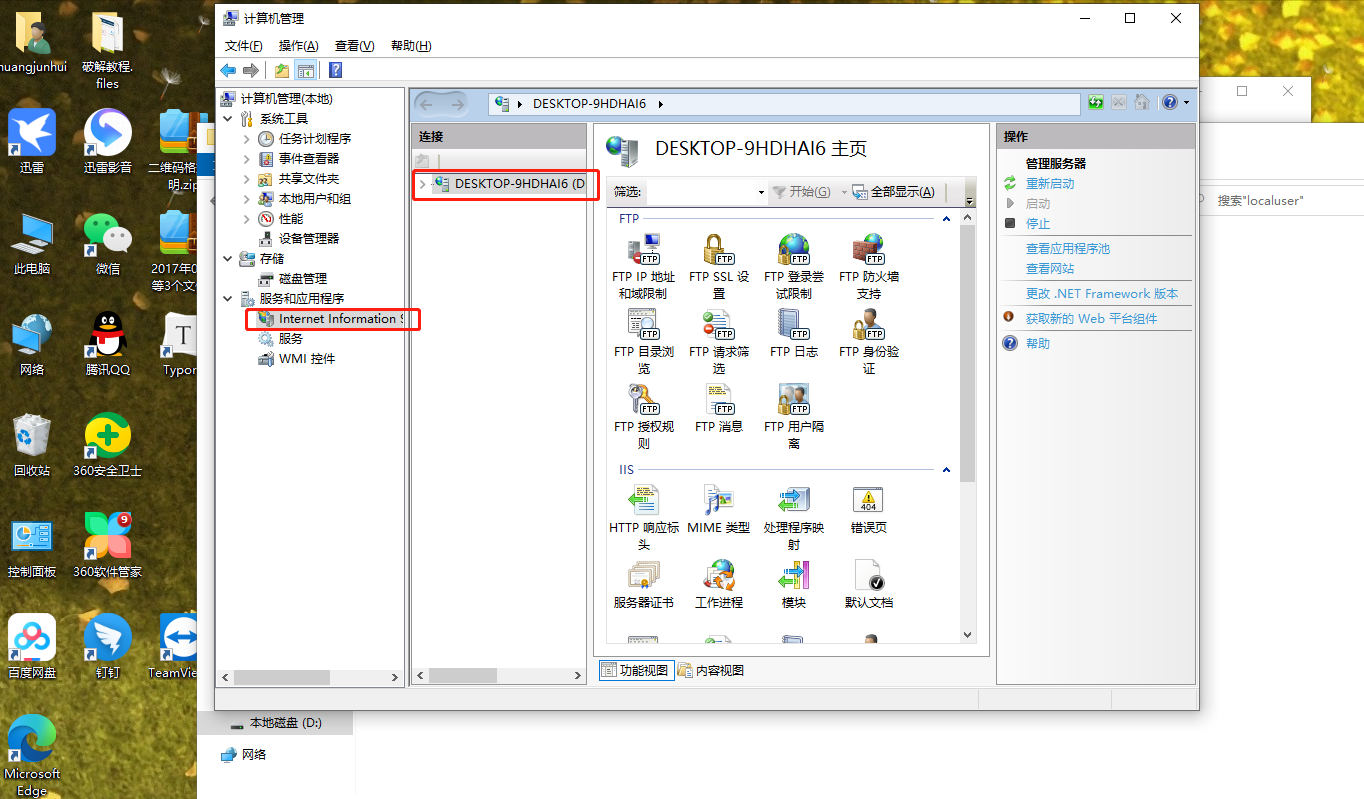The height and width of the screenshot is (799, 1364).
Task: Expand the 任务计划程序 node
Action: click(247, 138)
